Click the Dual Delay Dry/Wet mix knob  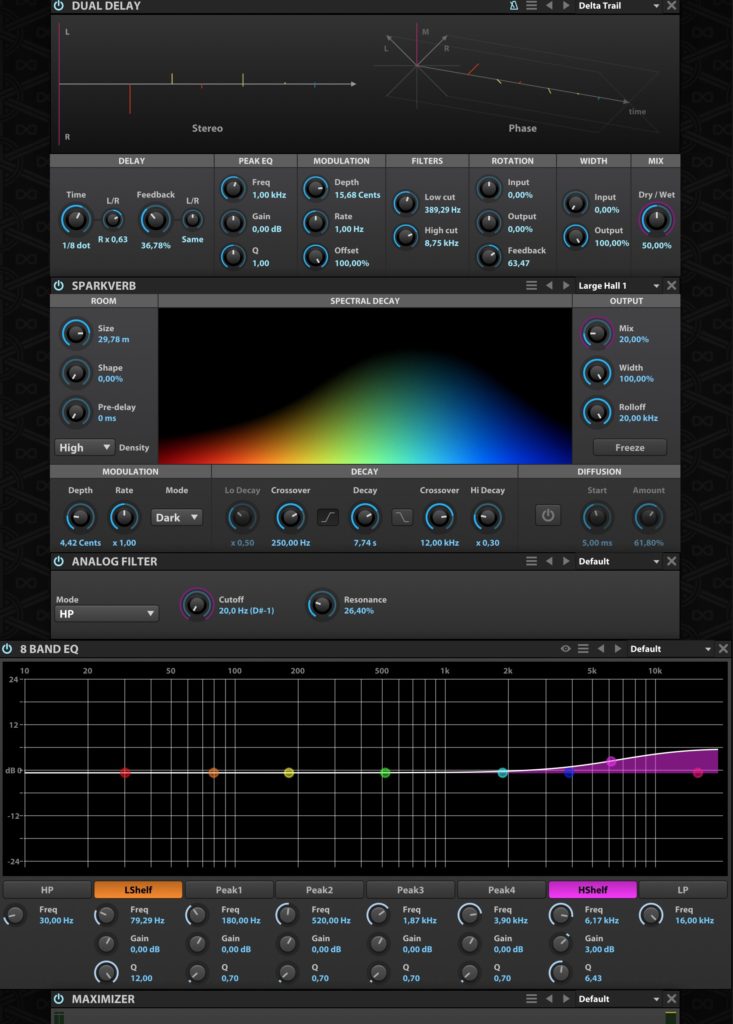[656, 220]
